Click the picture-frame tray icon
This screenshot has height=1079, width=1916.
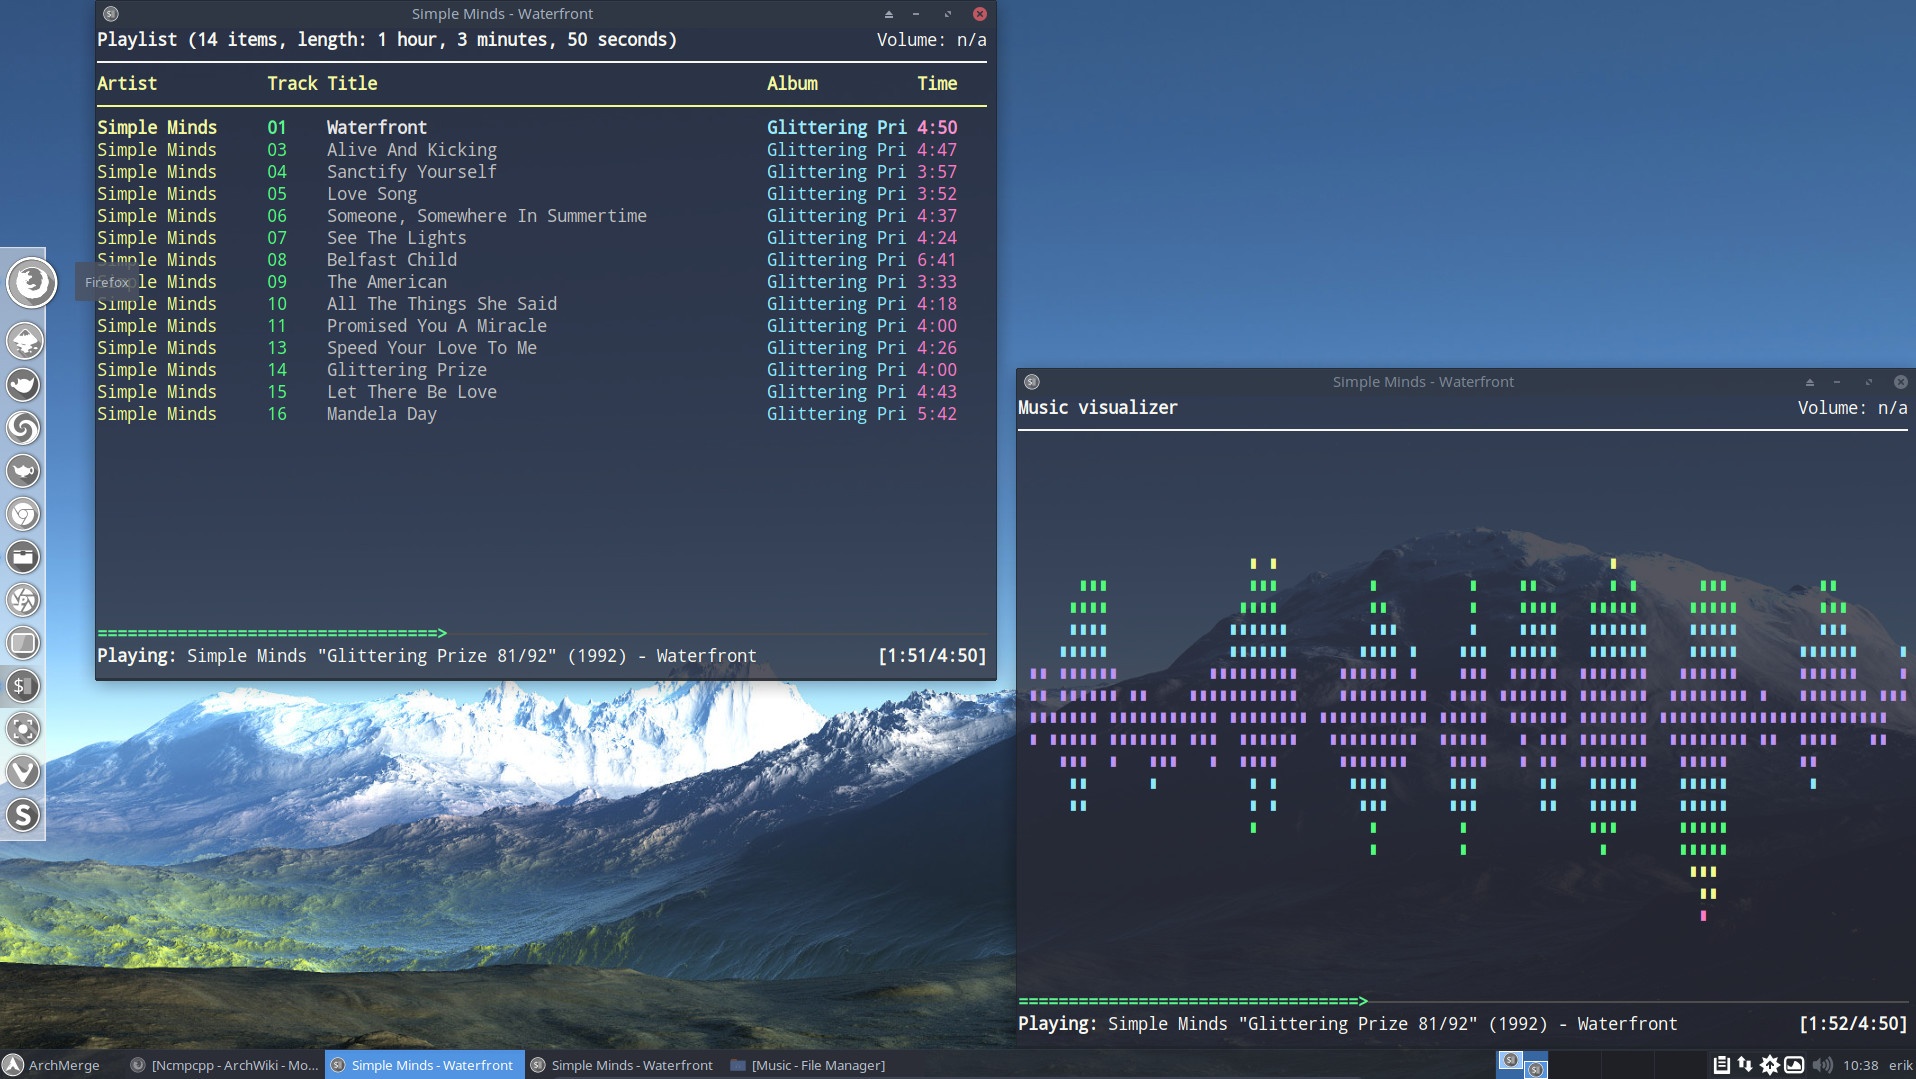(1794, 1065)
